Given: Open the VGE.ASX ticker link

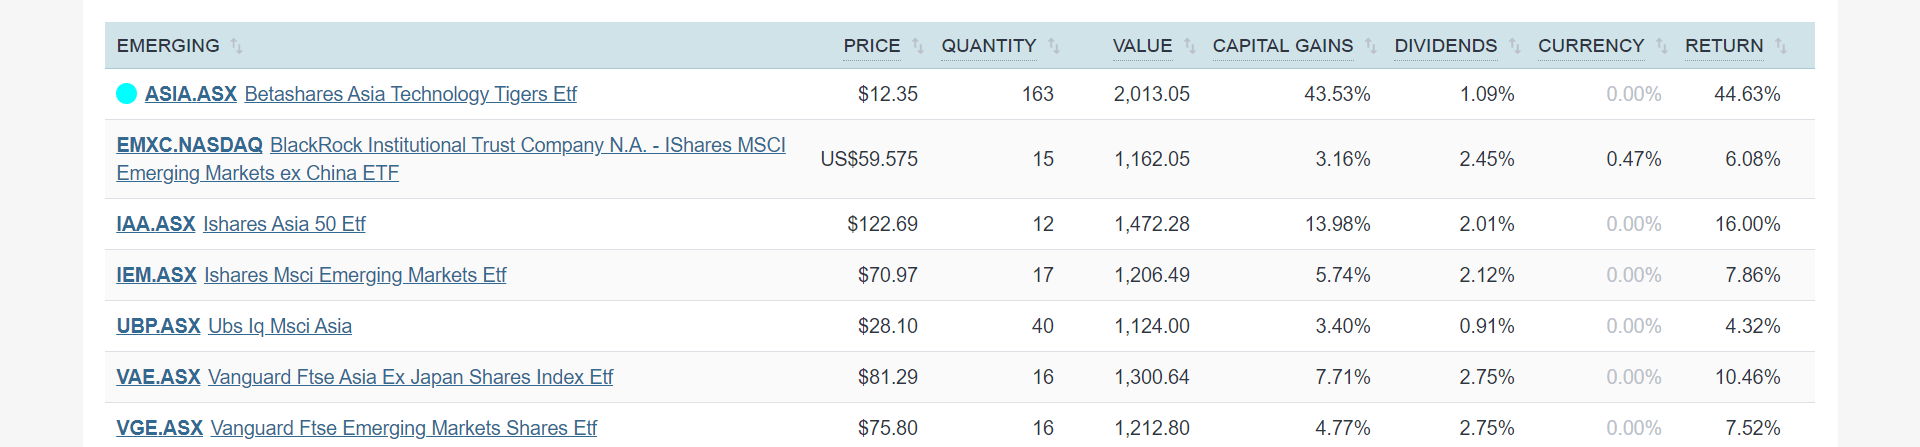Looking at the screenshot, I should coord(159,428).
